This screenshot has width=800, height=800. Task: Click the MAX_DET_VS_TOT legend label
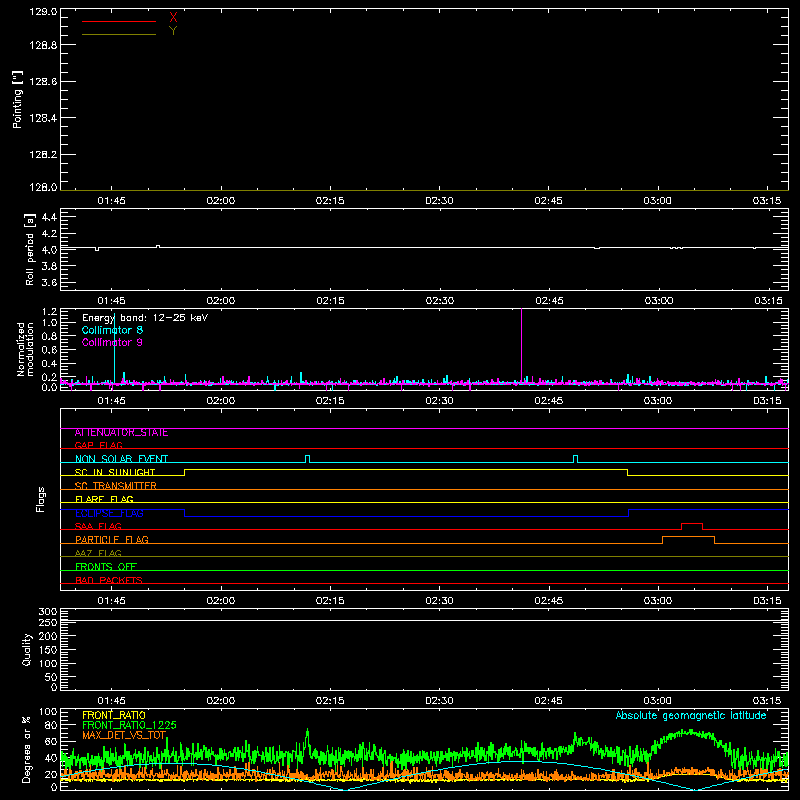(124, 735)
